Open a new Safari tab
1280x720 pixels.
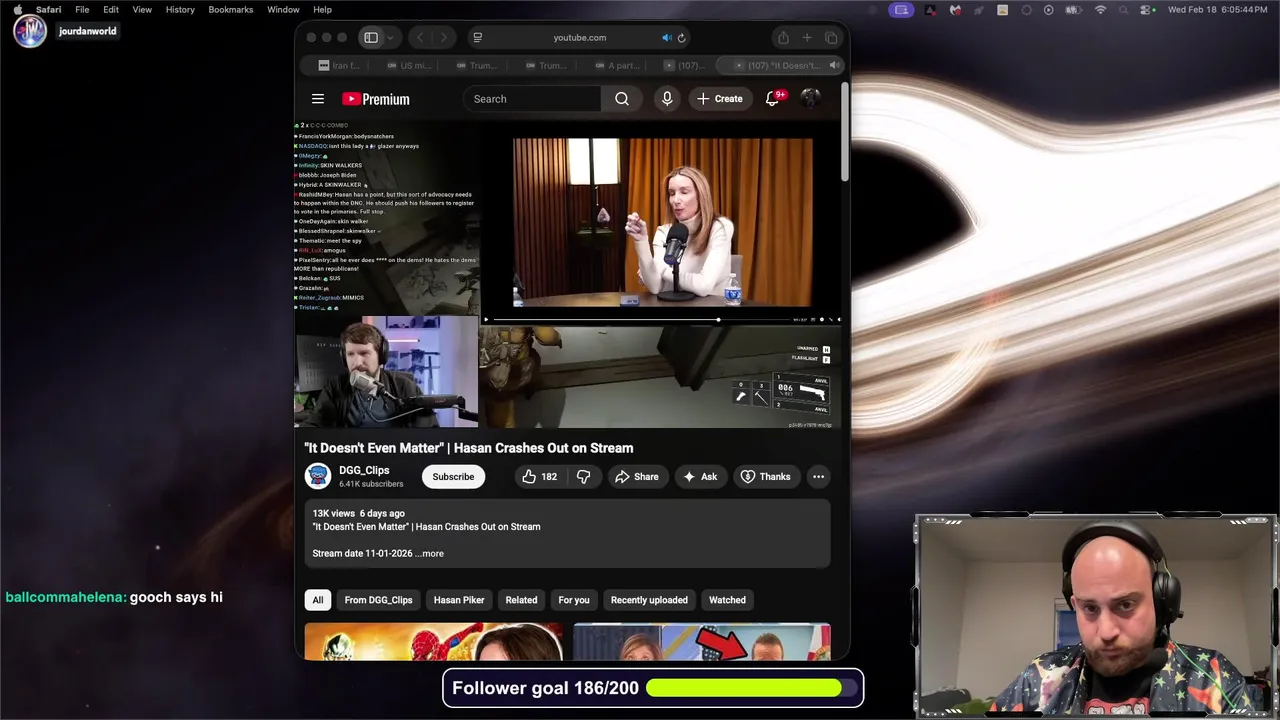click(807, 38)
